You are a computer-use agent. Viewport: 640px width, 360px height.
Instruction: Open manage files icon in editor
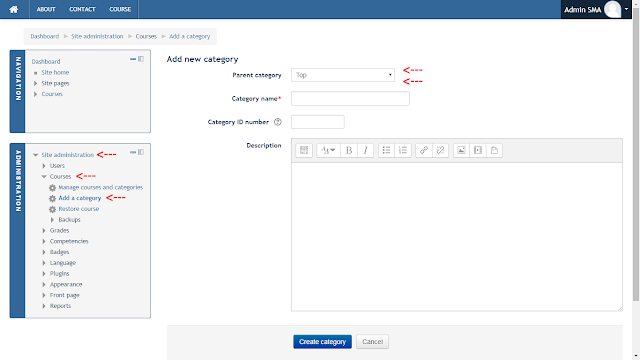point(494,150)
